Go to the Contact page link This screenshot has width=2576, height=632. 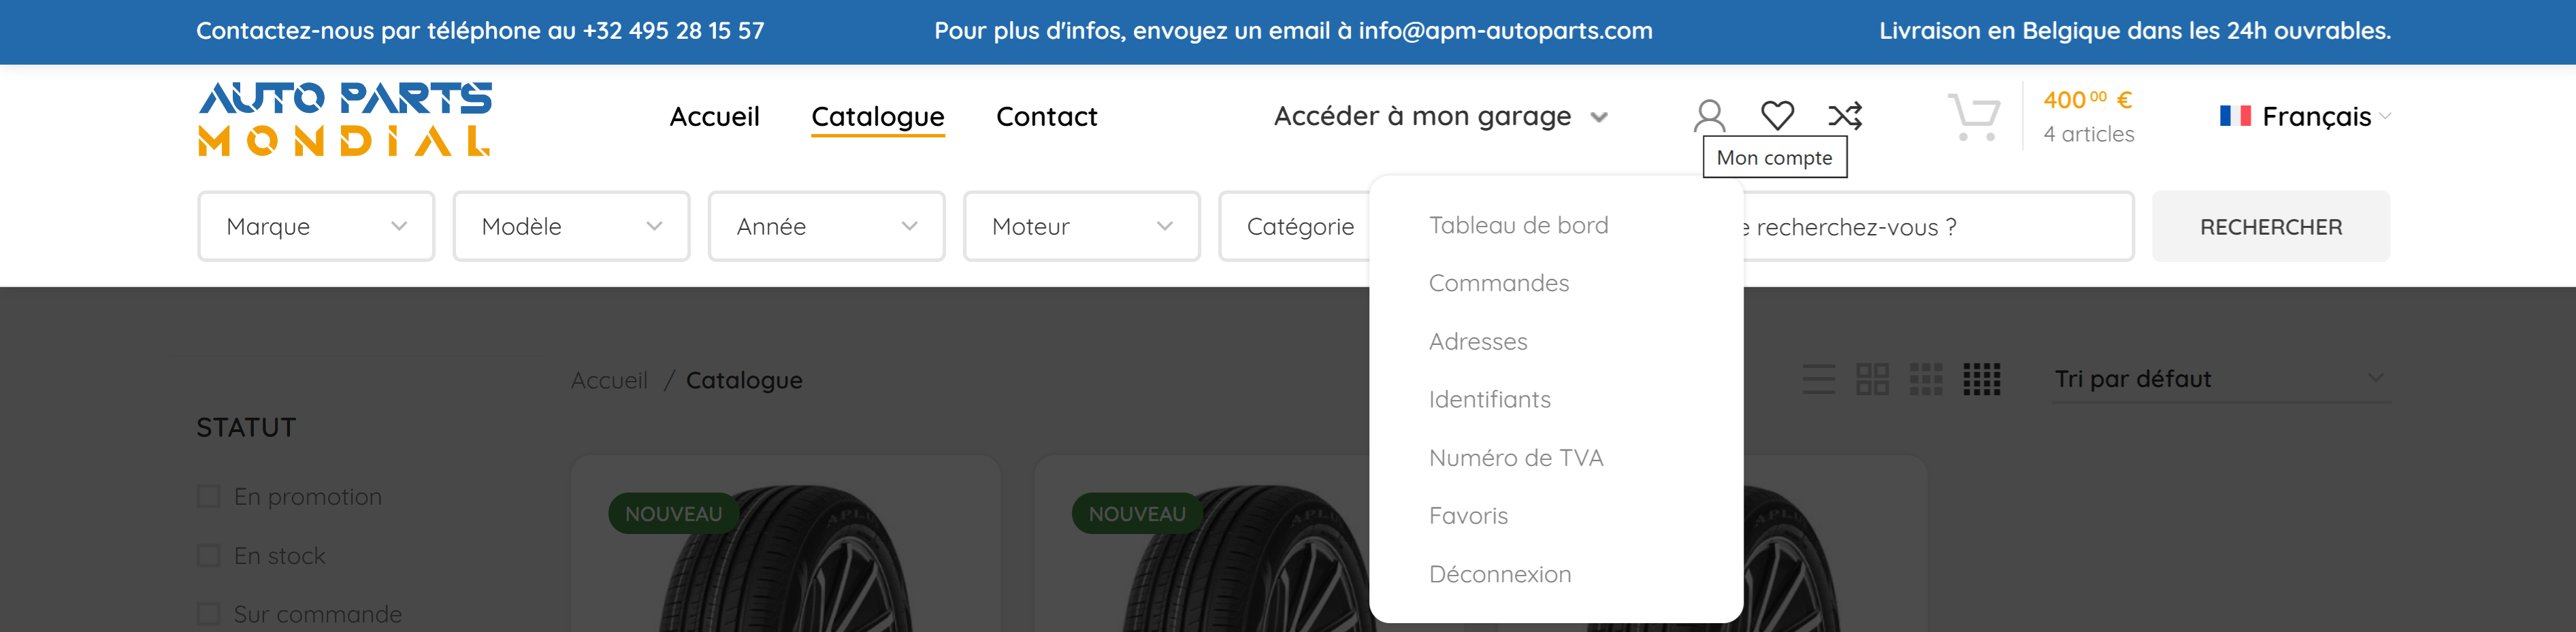tap(1046, 117)
